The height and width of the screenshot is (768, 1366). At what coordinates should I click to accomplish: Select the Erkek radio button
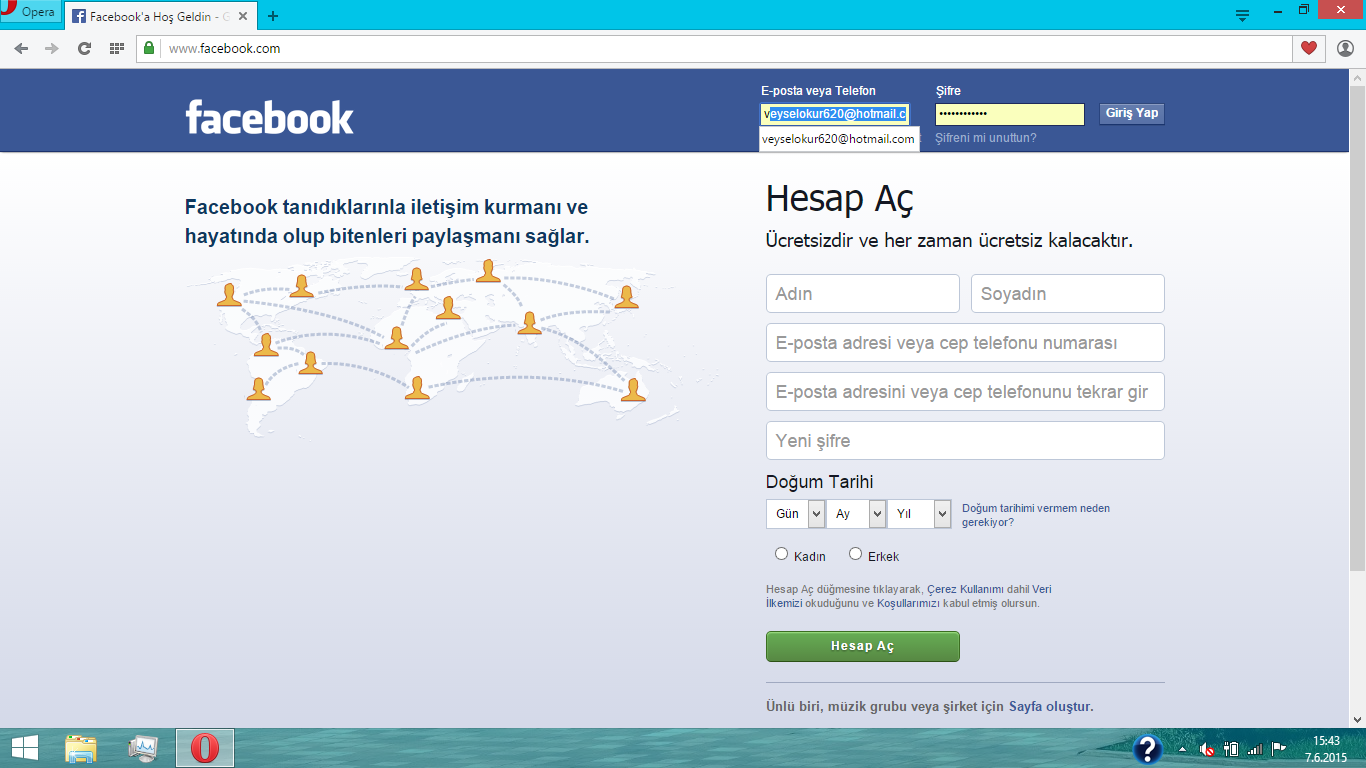pyautogui.click(x=855, y=554)
